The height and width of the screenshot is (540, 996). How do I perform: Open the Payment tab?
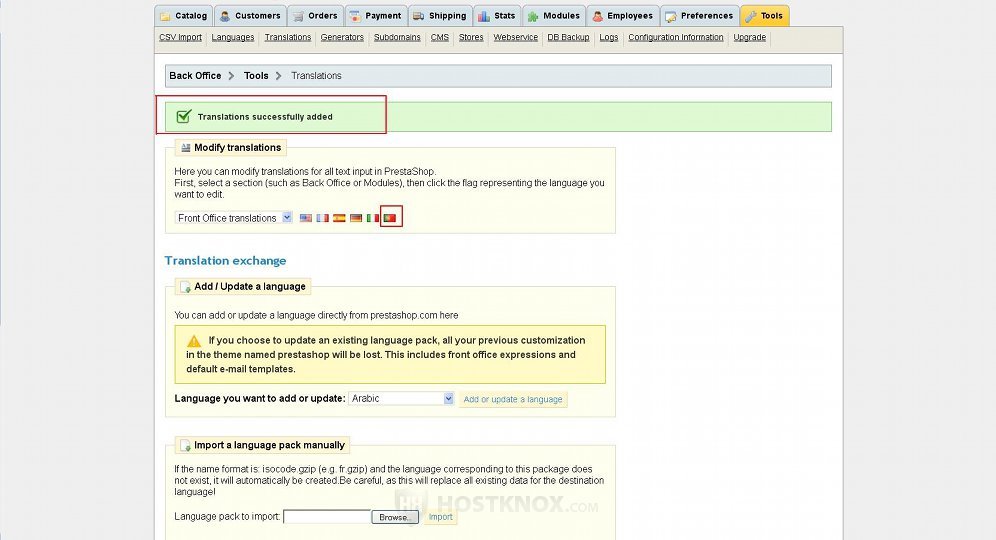point(375,16)
